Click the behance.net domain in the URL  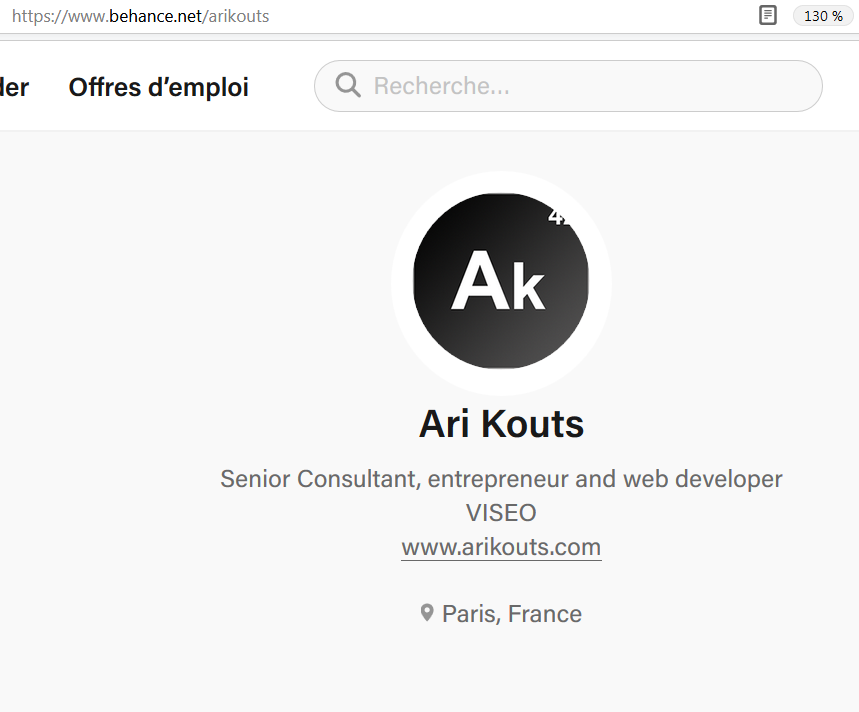pos(156,16)
